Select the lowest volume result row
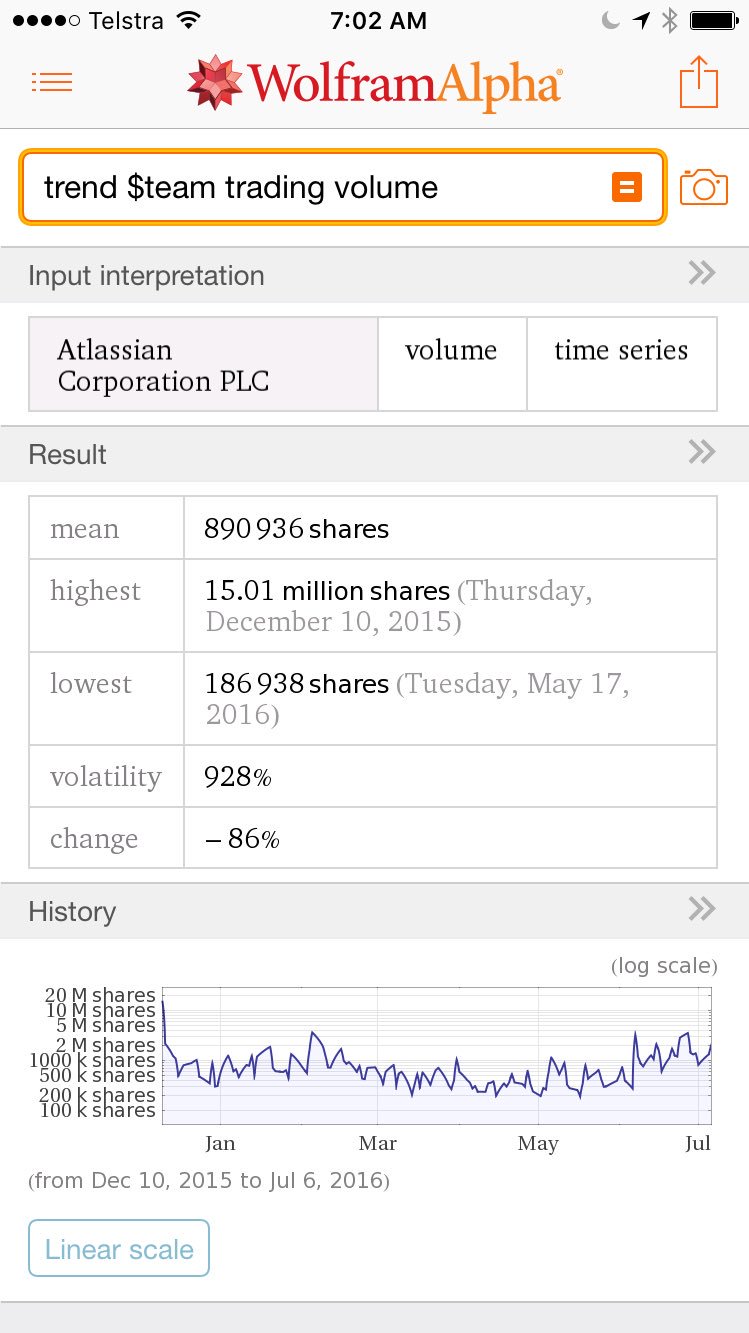 click(x=372, y=698)
